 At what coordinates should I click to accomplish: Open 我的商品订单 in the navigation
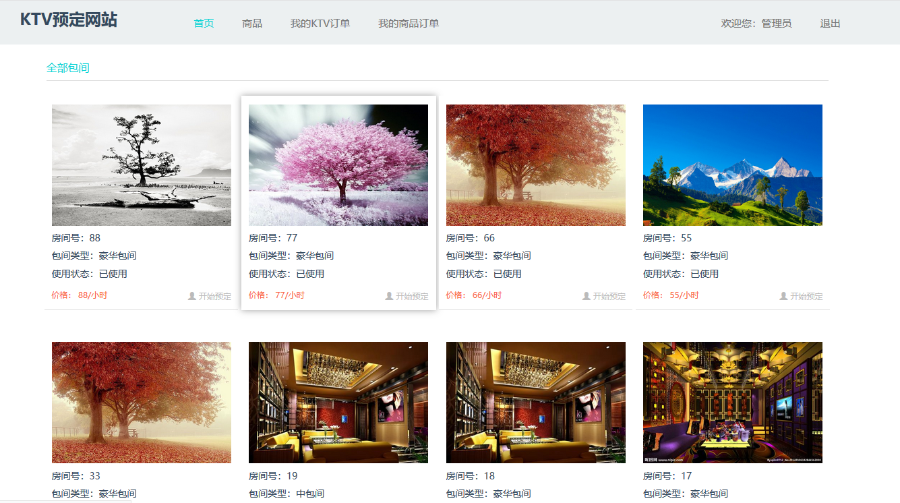(408, 24)
